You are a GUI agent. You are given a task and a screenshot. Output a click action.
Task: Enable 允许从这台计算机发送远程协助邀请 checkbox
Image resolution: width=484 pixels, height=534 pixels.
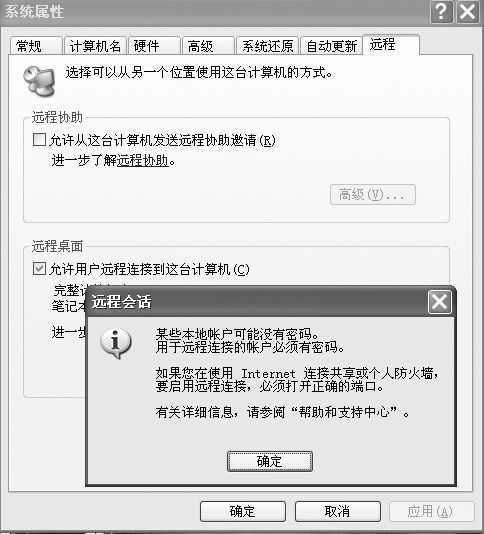pos(39,140)
